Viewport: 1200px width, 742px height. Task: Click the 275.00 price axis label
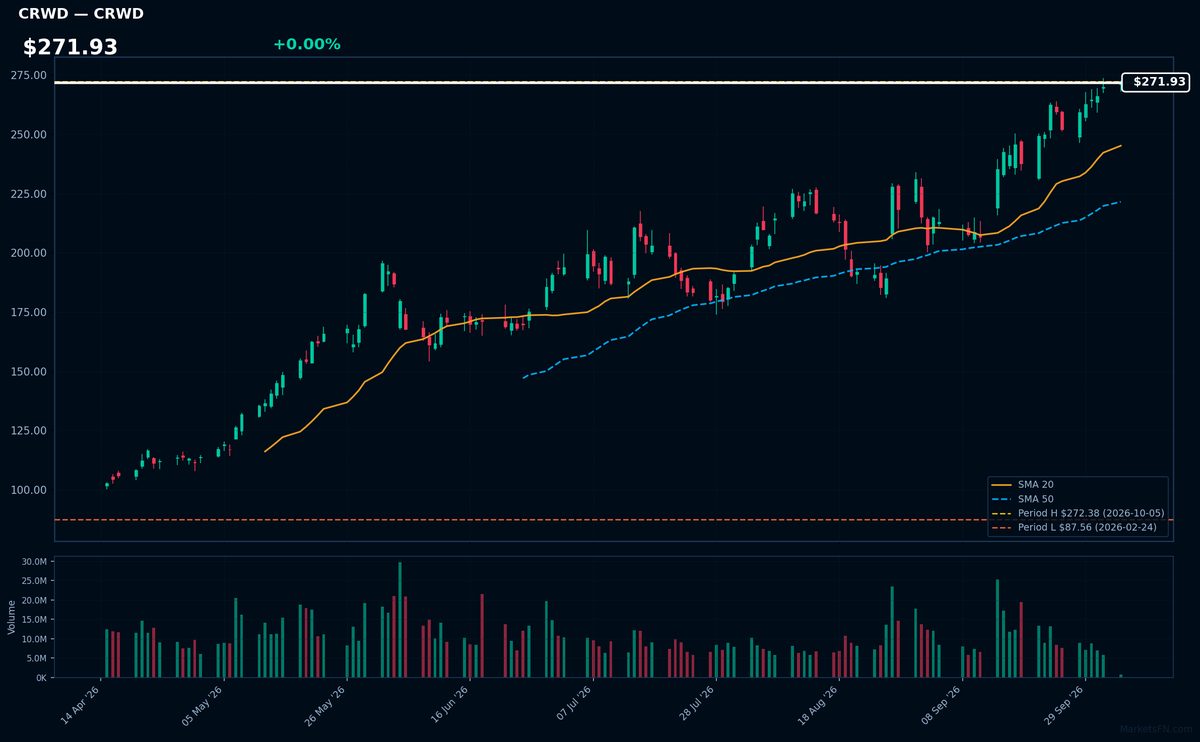click(x=29, y=76)
